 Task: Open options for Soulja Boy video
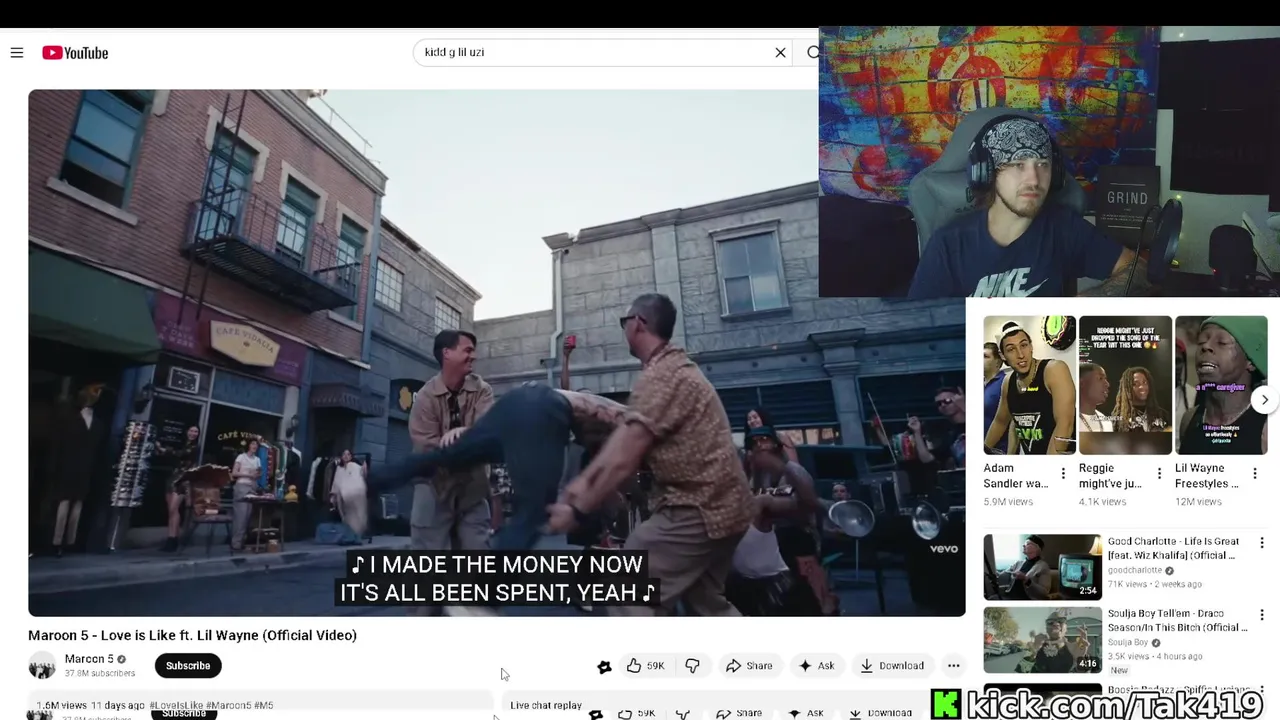pos(1262,615)
